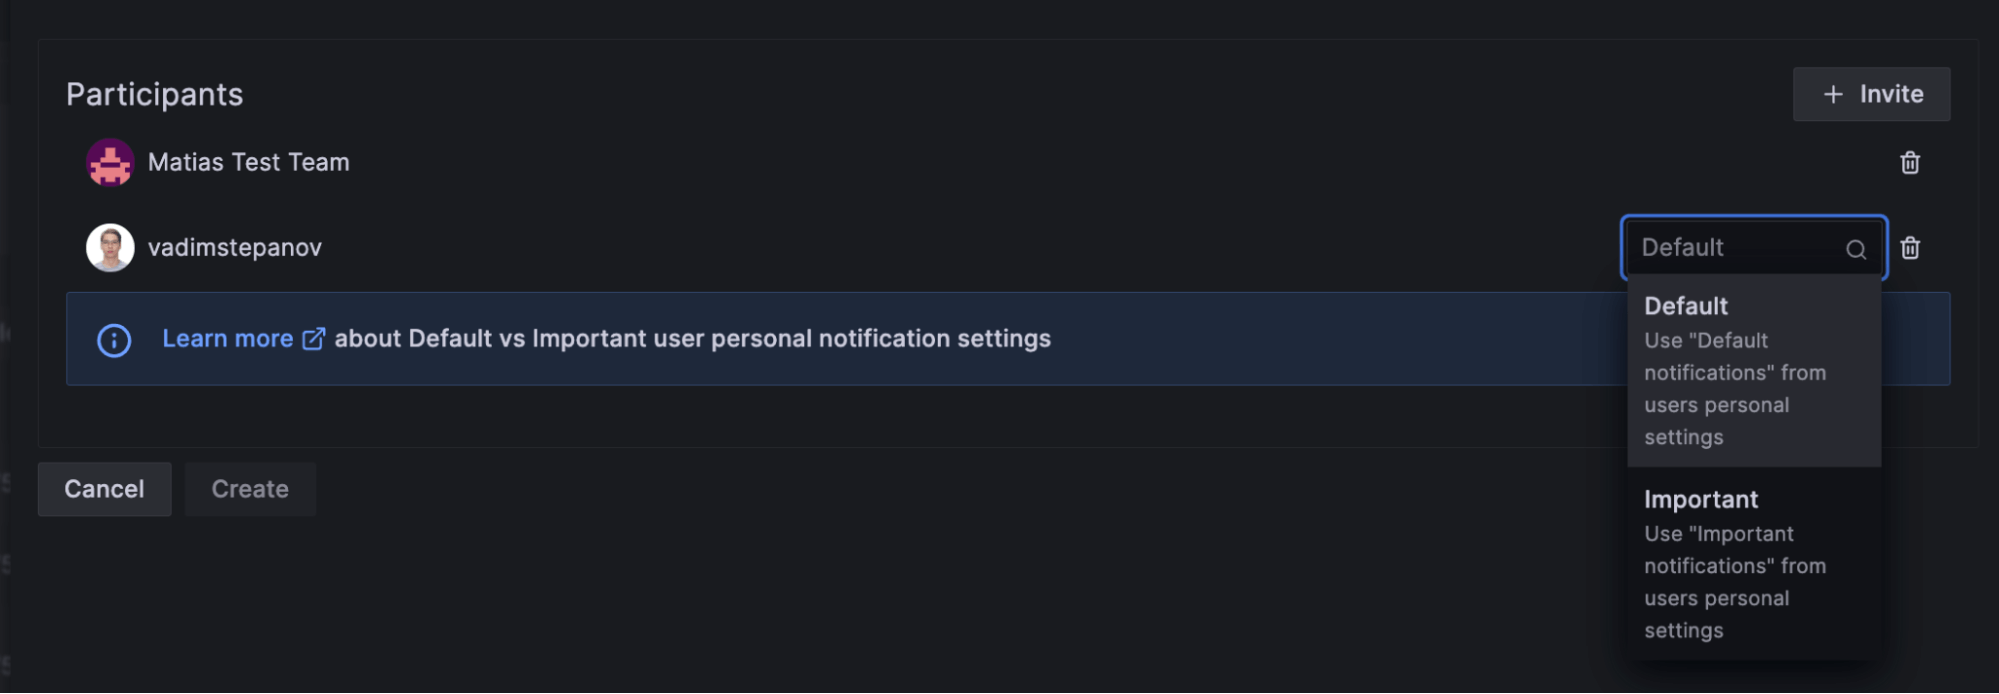The height and width of the screenshot is (694, 1999).
Task: Click the info circle icon in banner
Action: click(114, 340)
